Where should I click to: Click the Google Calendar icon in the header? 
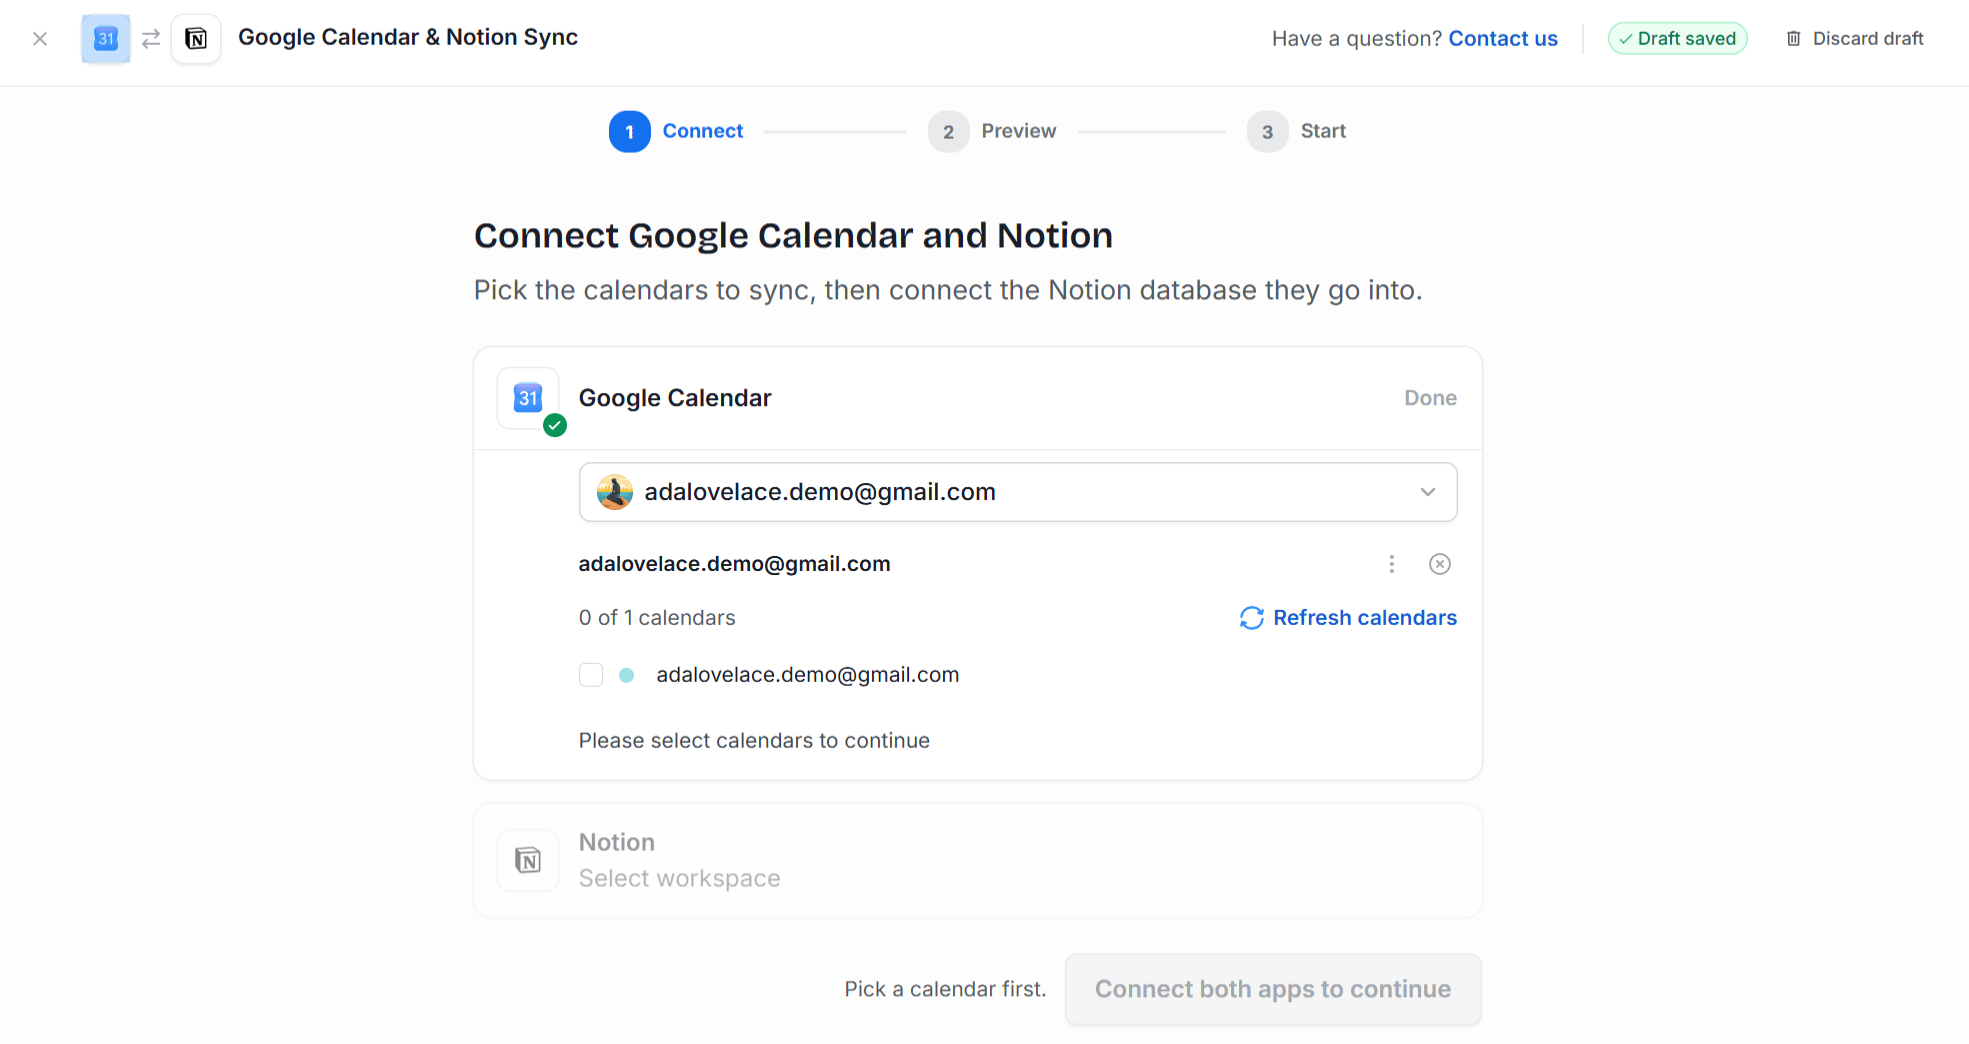tap(106, 39)
